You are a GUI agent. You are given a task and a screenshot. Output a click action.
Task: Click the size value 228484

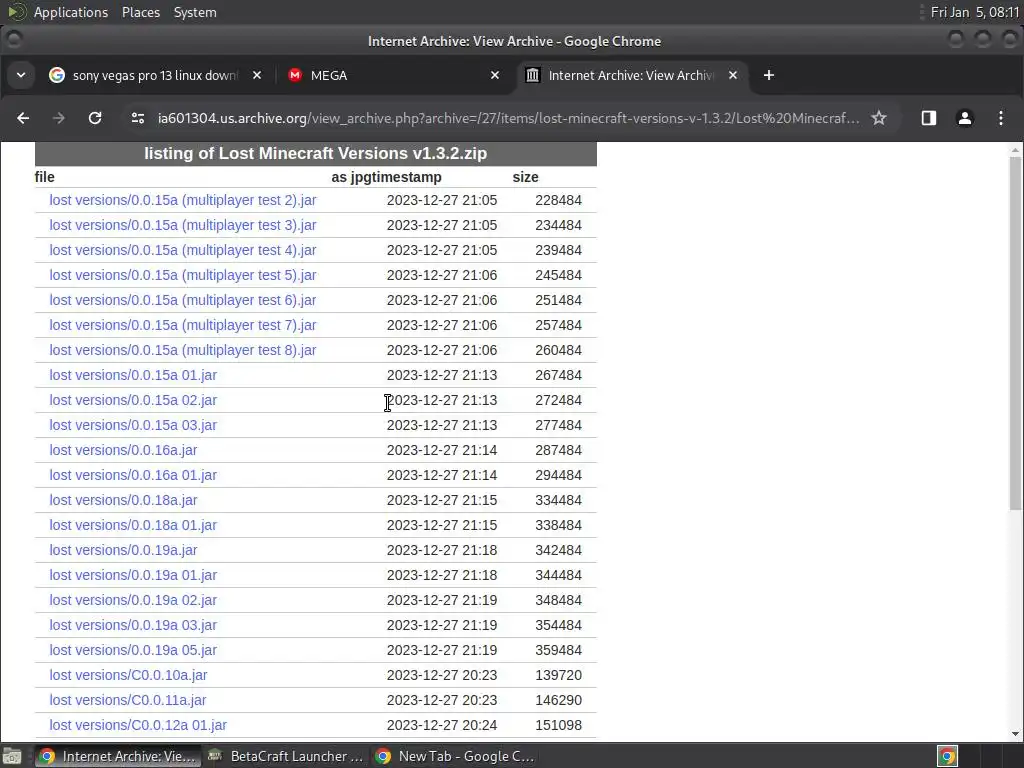(x=558, y=200)
